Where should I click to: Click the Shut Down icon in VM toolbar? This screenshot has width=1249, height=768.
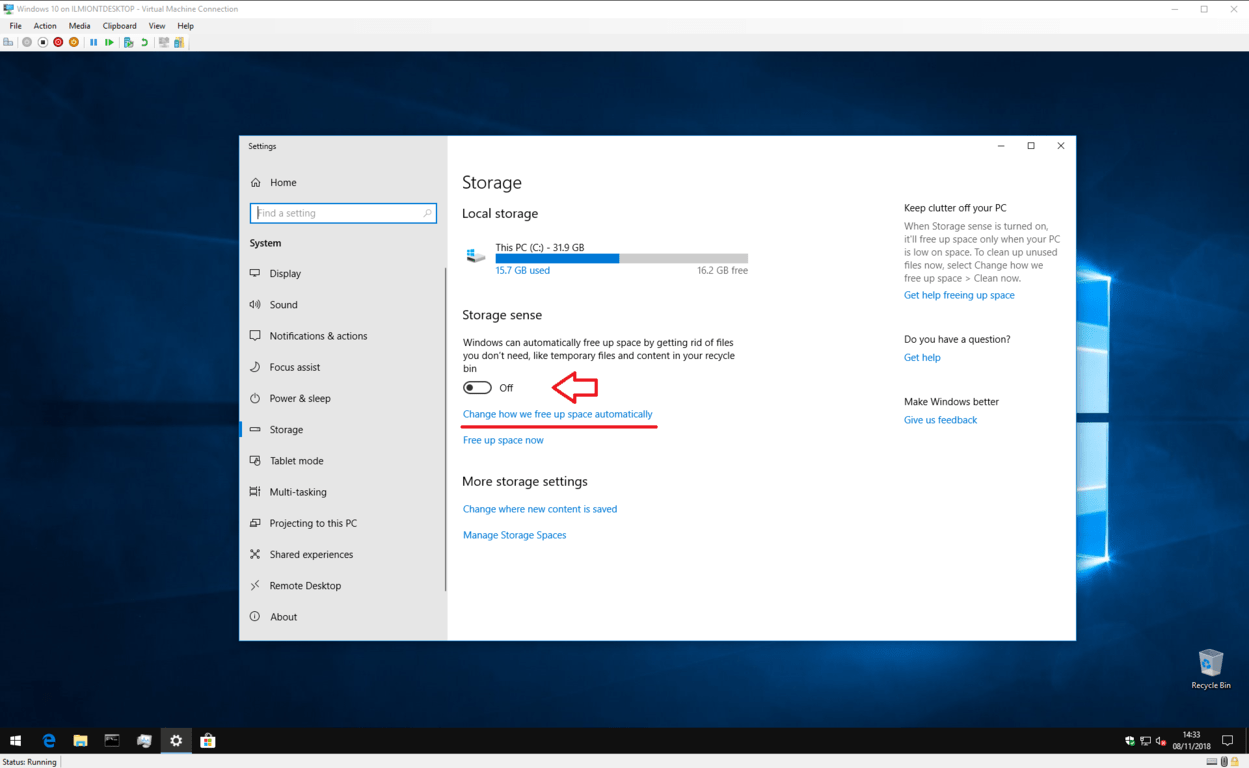point(58,42)
